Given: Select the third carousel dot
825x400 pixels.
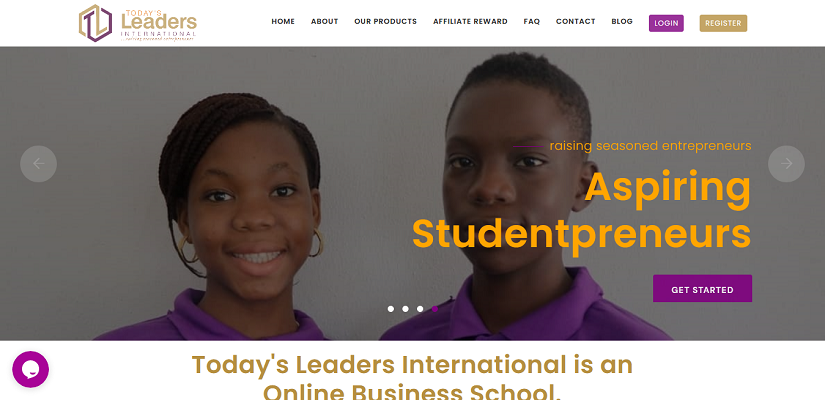Looking at the screenshot, I should pos(420,309).
